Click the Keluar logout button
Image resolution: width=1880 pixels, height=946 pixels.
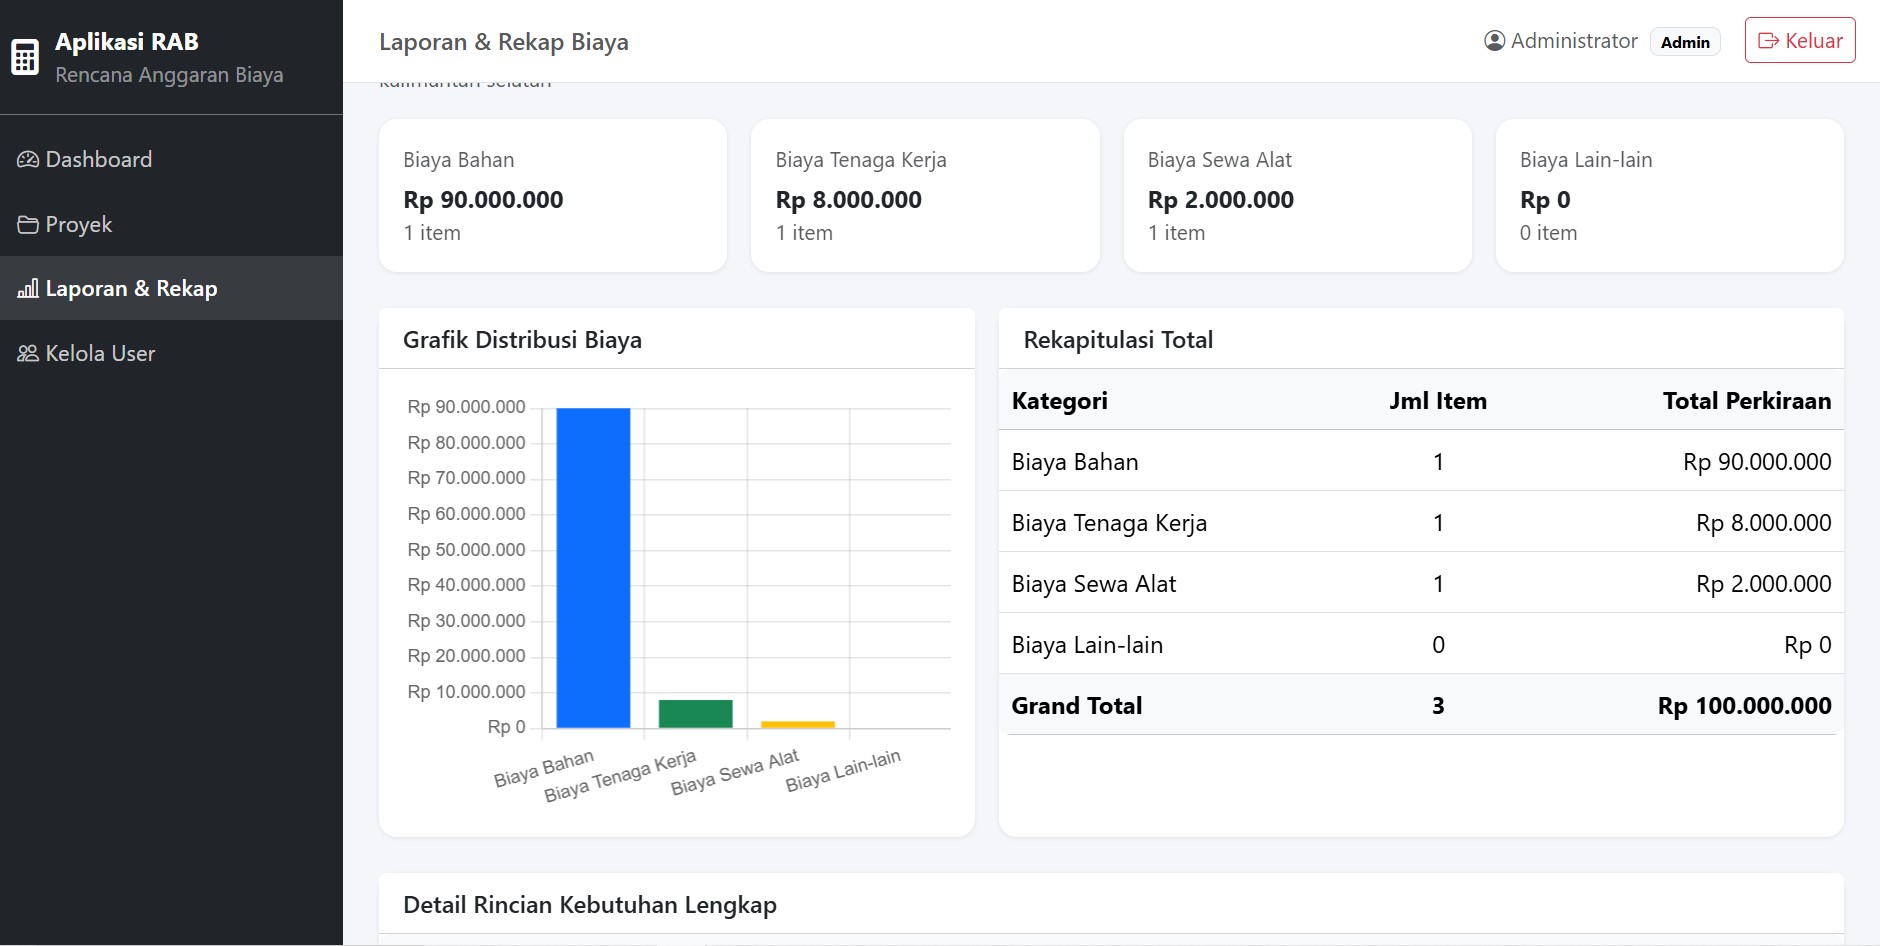(x=1800, y=41)
